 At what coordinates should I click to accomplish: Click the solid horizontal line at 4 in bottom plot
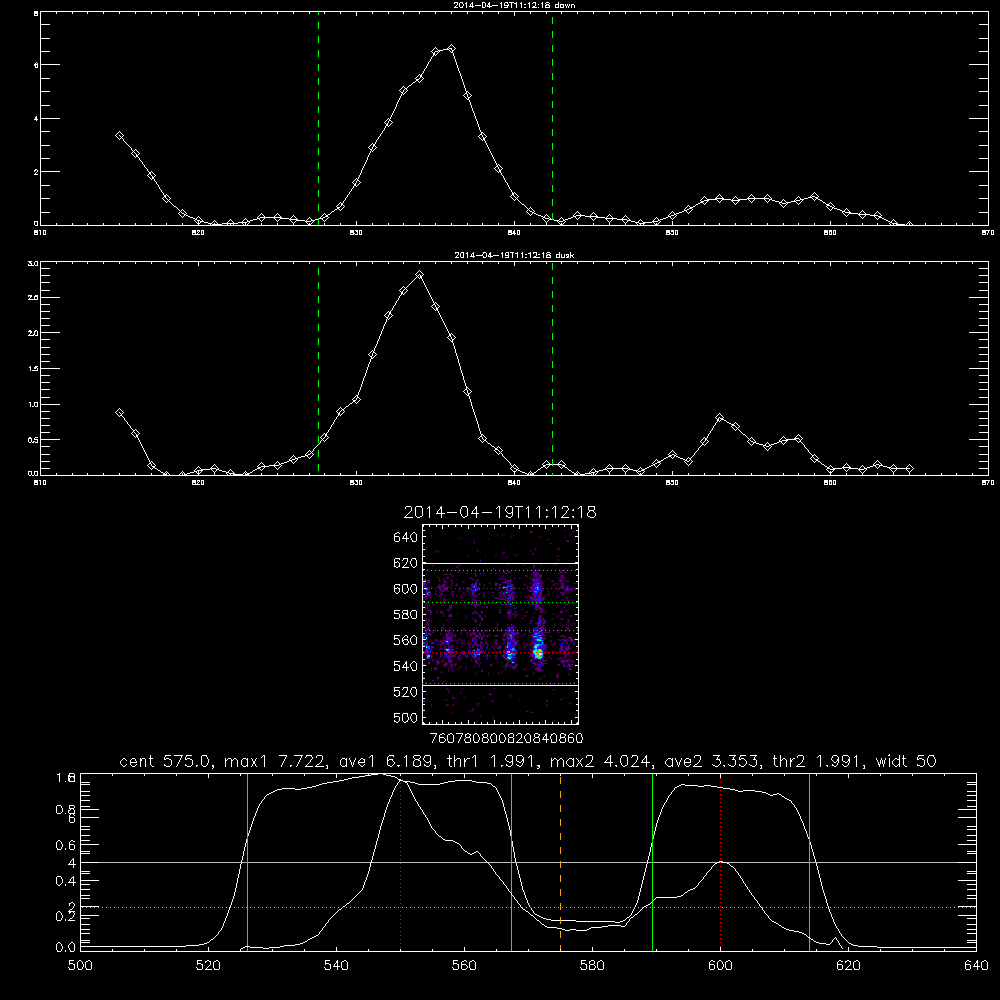pos(528,862)
